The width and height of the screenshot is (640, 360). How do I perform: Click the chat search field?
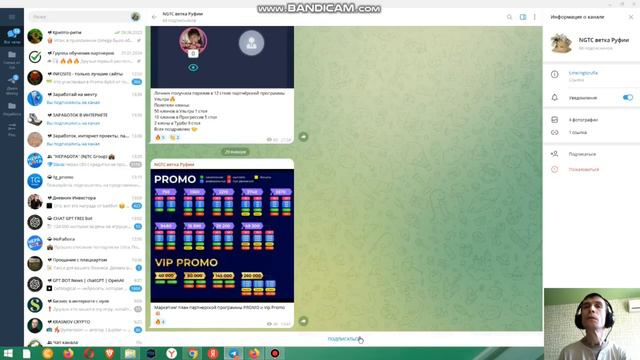(79, 17)
